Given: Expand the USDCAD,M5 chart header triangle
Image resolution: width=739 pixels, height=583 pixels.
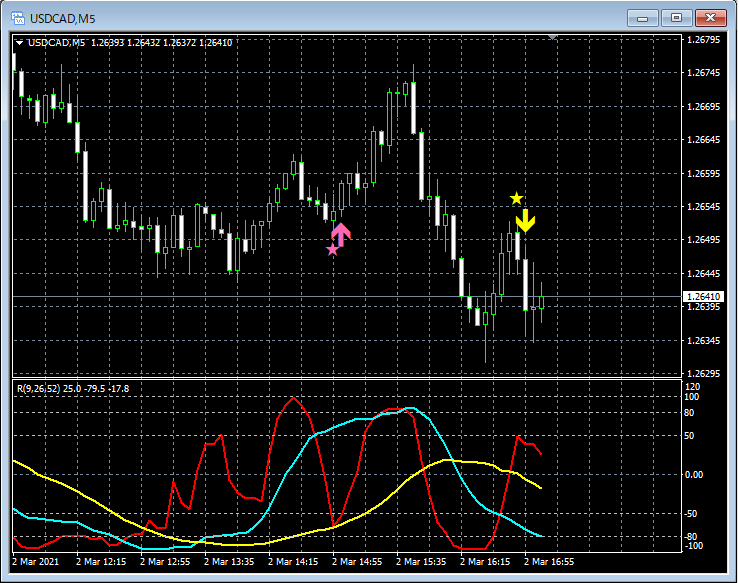Looking at the screenshot, I should (19, 43).
